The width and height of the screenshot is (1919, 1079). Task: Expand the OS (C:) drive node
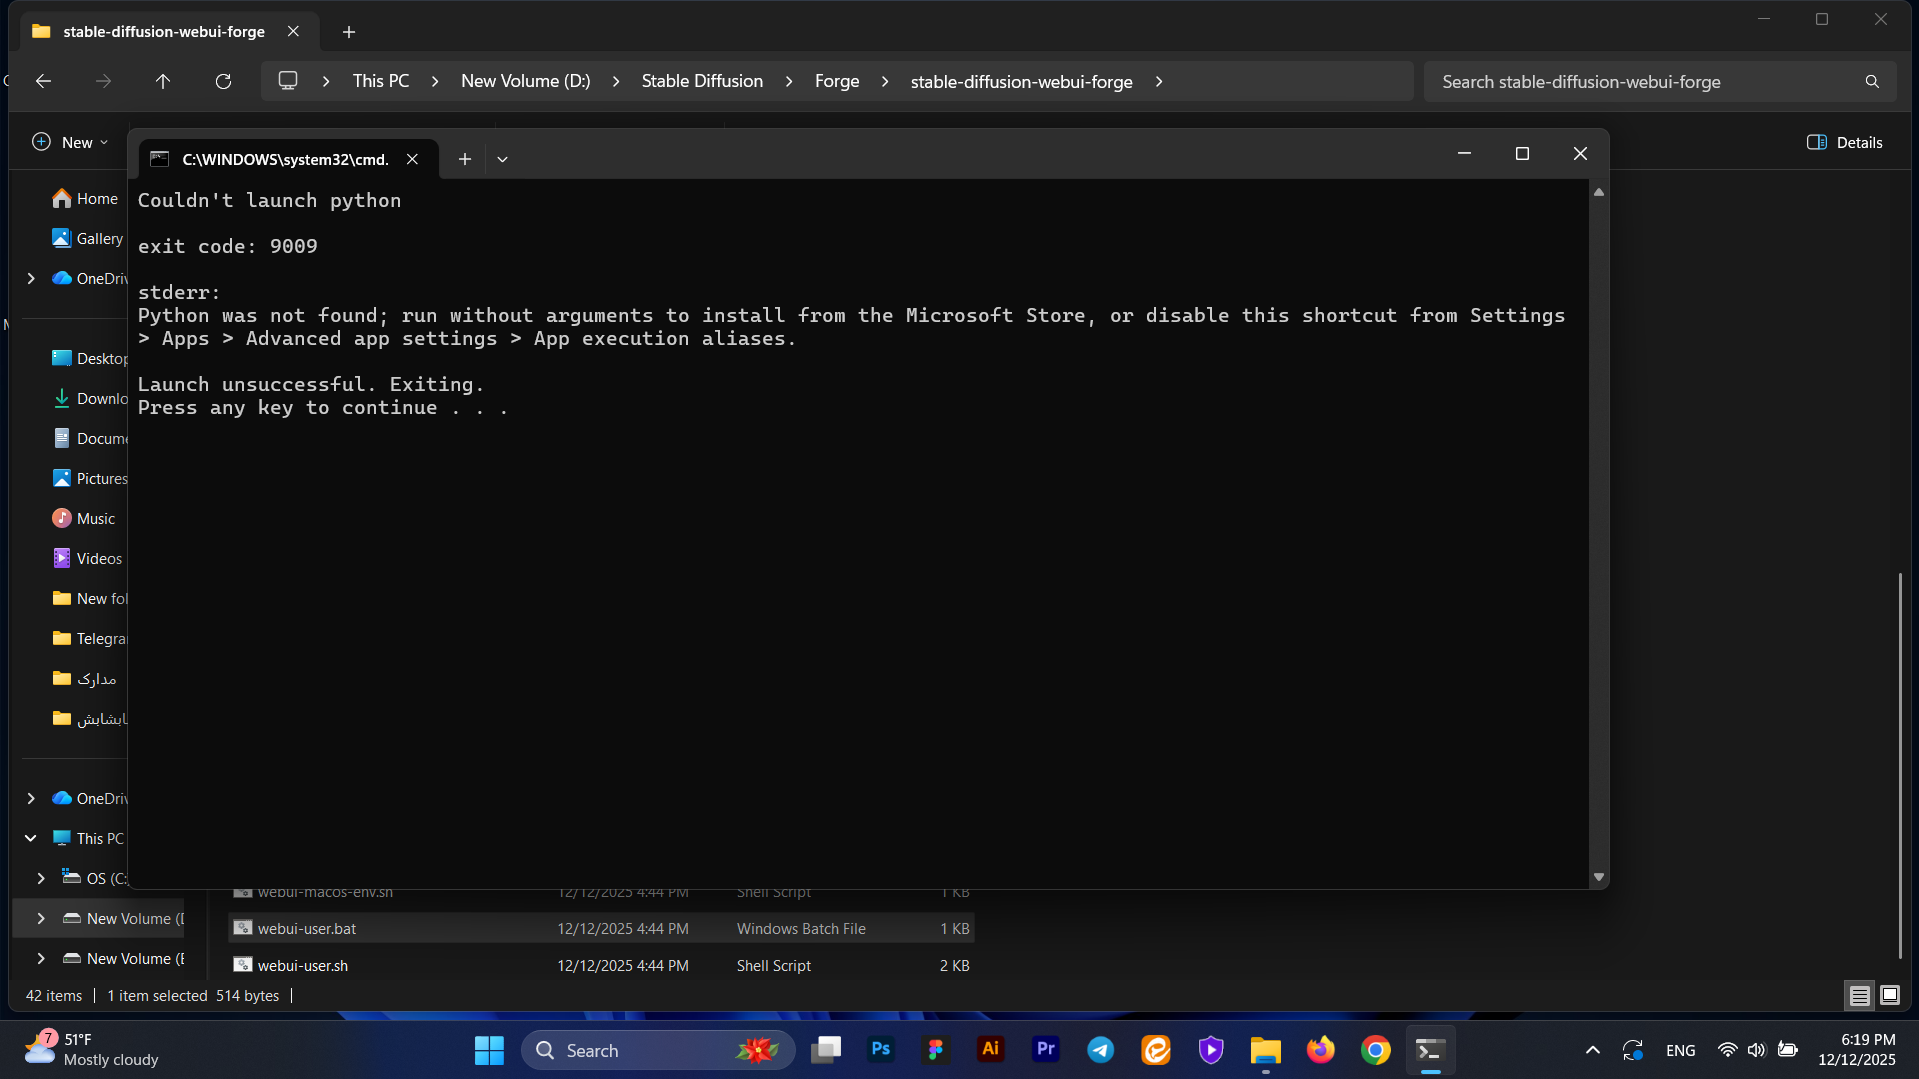(x=41, y=878)
